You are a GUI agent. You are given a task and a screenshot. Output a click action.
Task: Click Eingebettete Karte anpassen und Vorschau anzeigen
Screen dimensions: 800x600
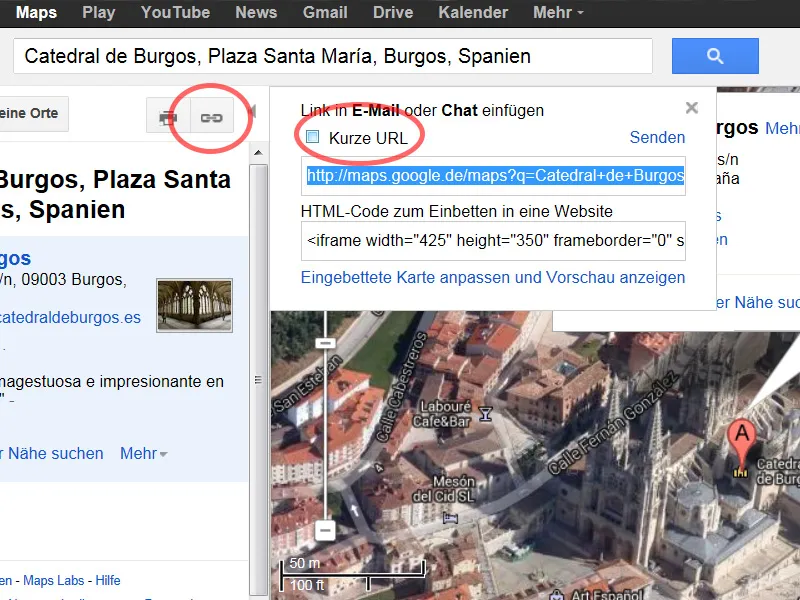[493, 277]
